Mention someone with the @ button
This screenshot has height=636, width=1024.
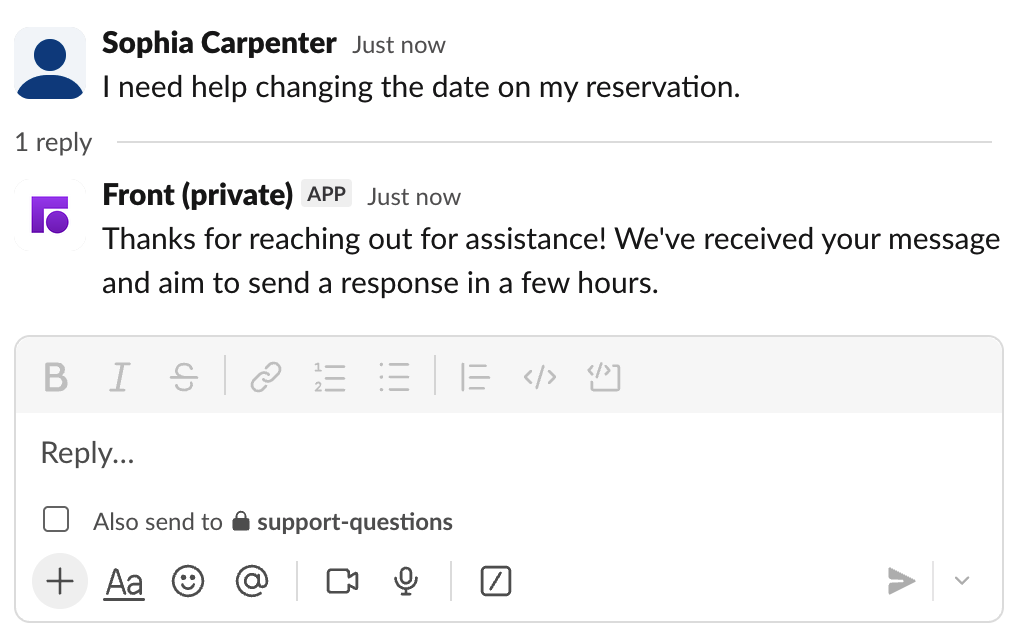(x=252, y=581)
